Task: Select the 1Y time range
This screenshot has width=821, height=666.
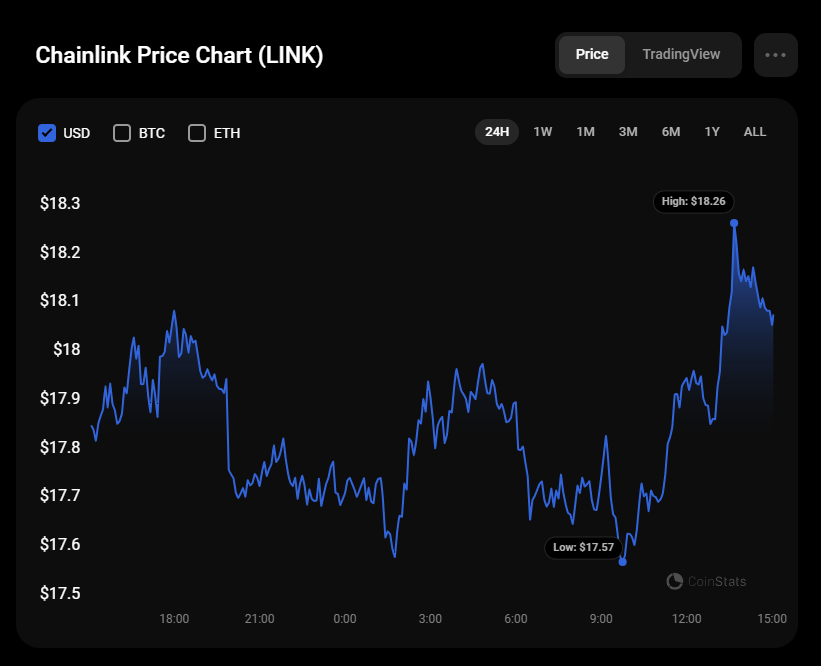Action: [x=712, y=132]
